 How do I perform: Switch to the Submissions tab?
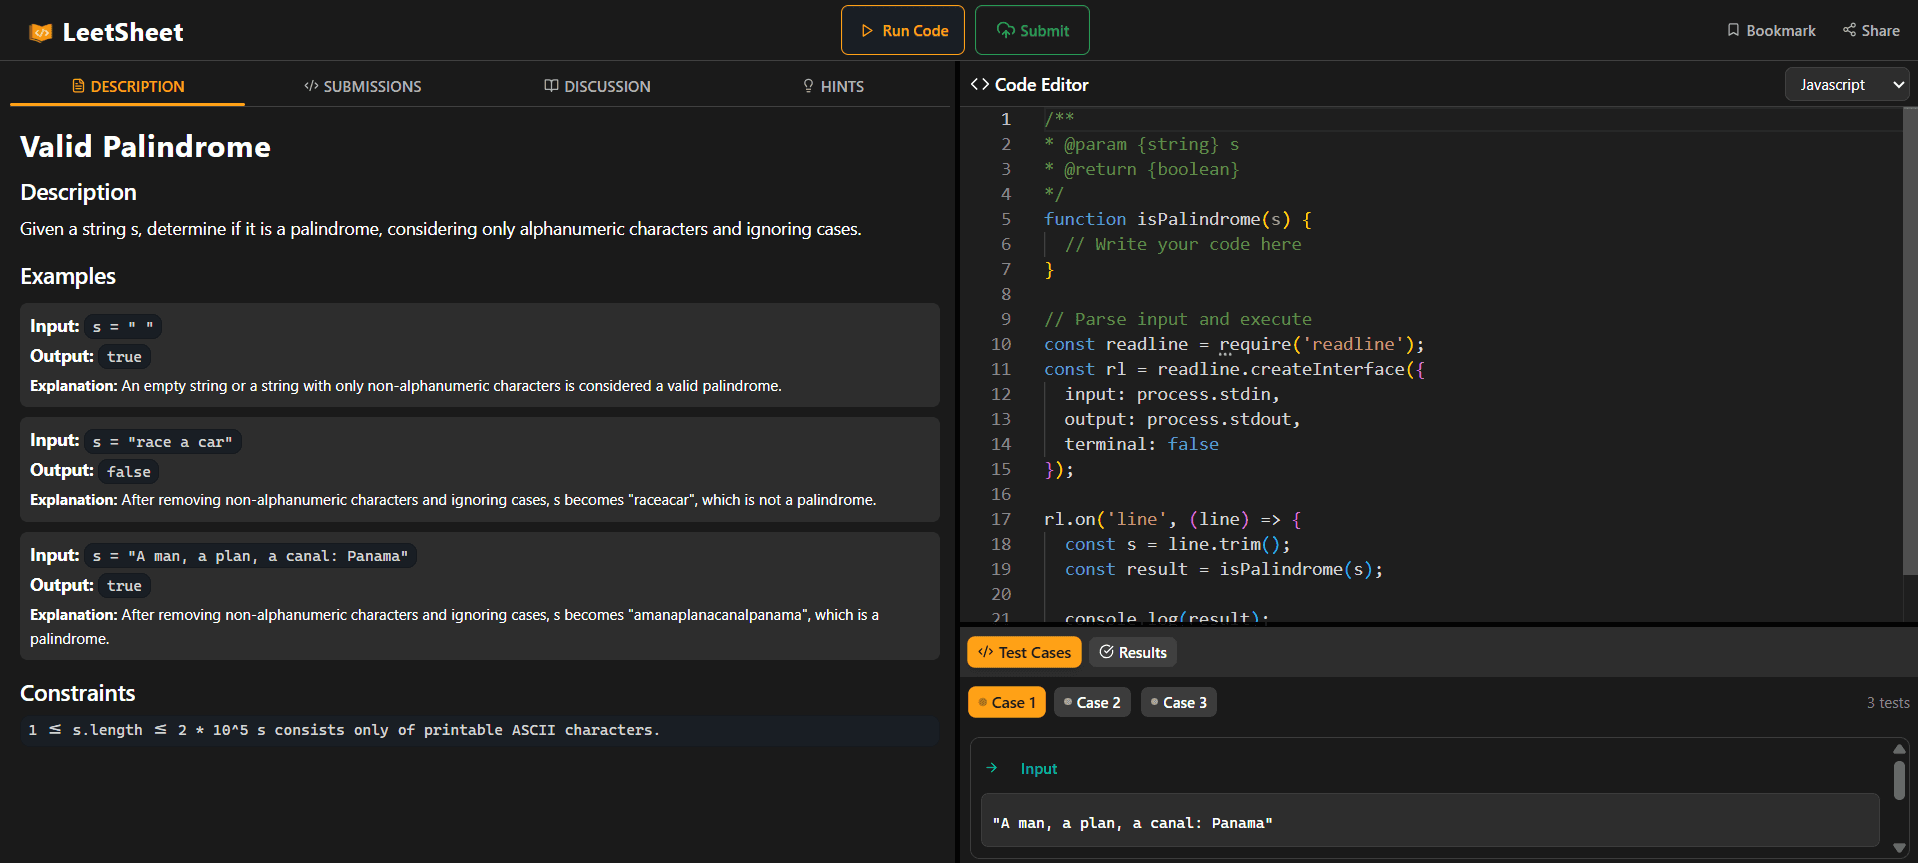362,86
